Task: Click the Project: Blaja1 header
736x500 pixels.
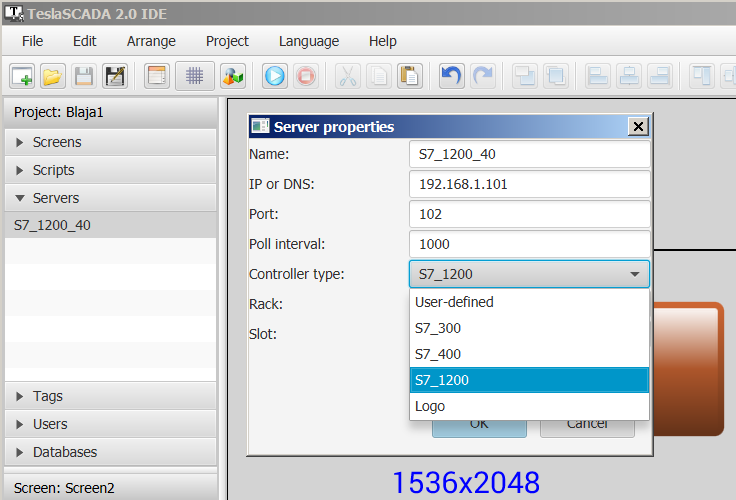Action: [111, 112]
